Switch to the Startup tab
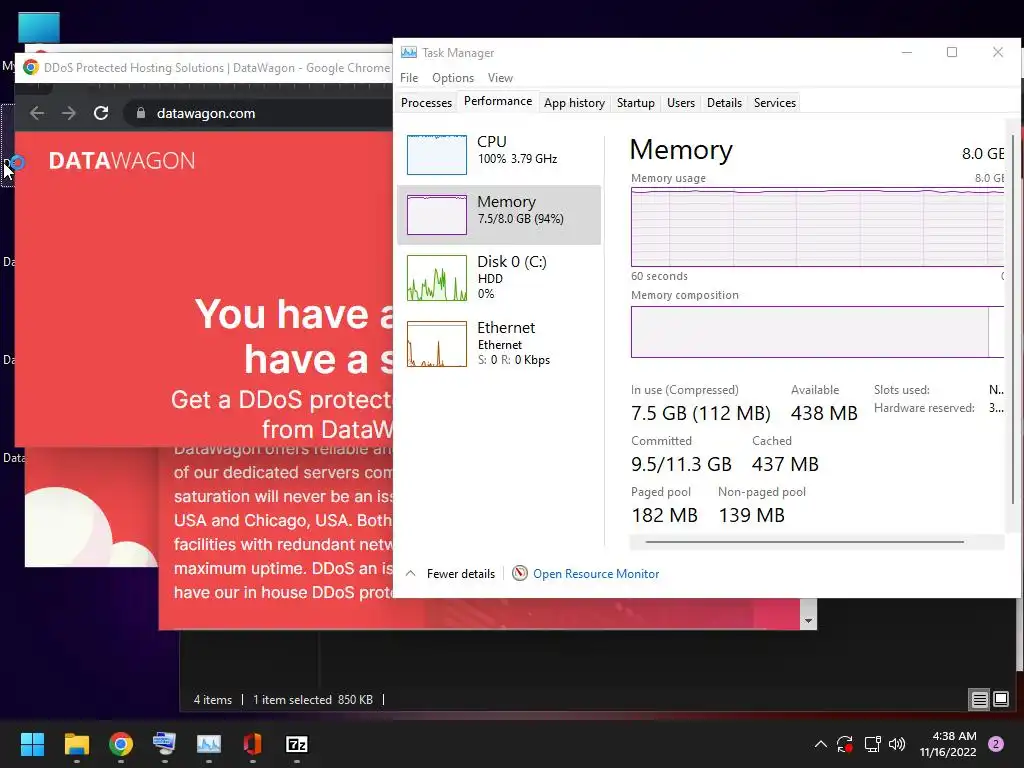 coord(635,103)
